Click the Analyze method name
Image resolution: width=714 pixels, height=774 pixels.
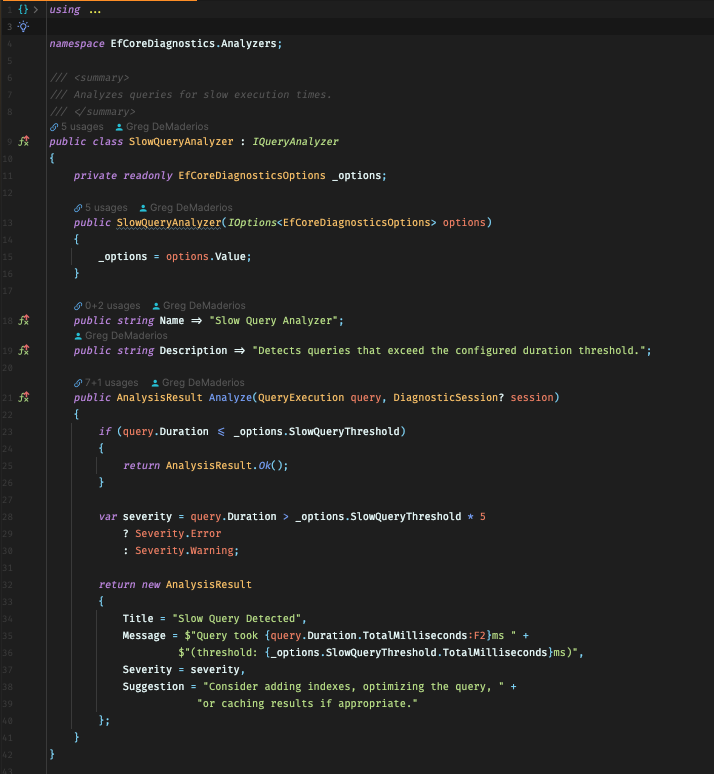[x=230, y=397]
